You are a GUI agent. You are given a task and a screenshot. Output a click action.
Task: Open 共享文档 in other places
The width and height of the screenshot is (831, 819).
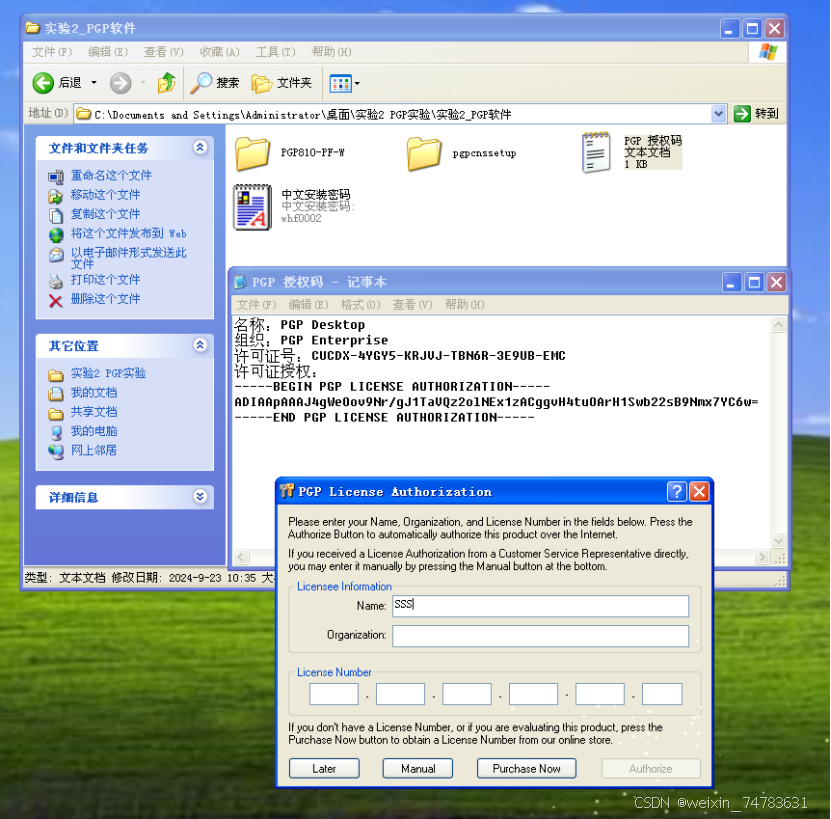[x=94, y=412]
